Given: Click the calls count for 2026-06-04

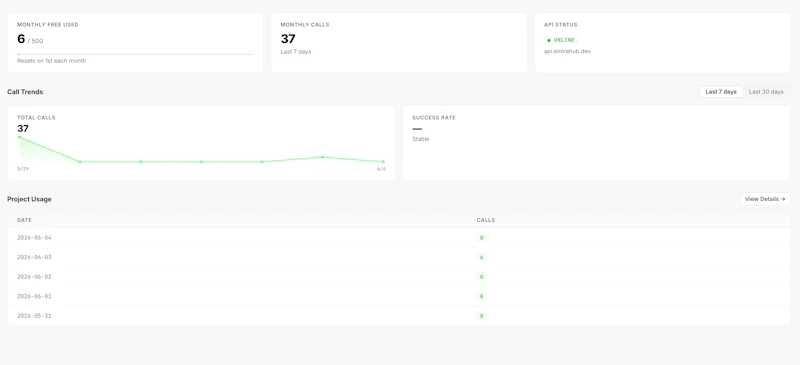Looking at the screenshot, I should point(481,238).
